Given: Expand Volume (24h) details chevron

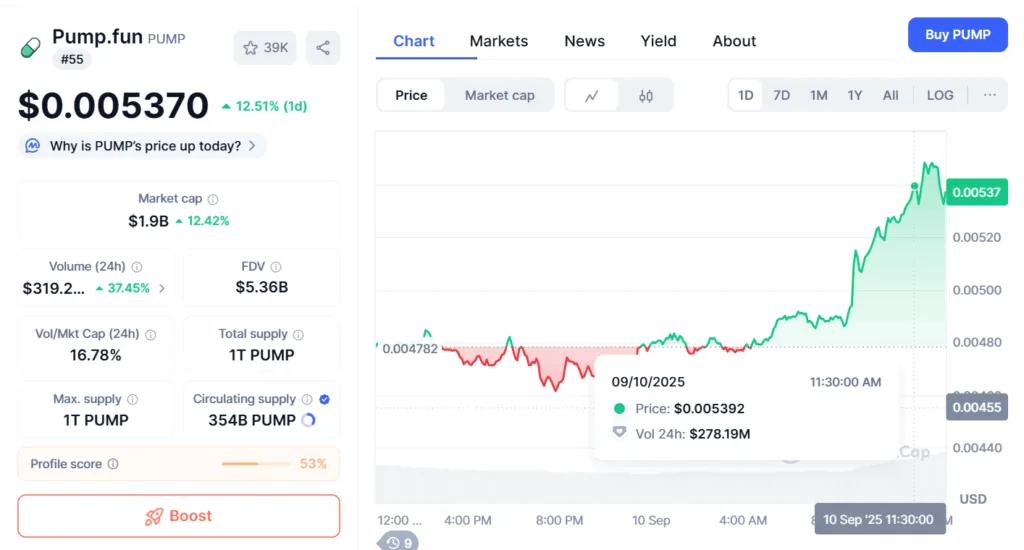Looking at the screenshot, I should click(x=162, y=288).
